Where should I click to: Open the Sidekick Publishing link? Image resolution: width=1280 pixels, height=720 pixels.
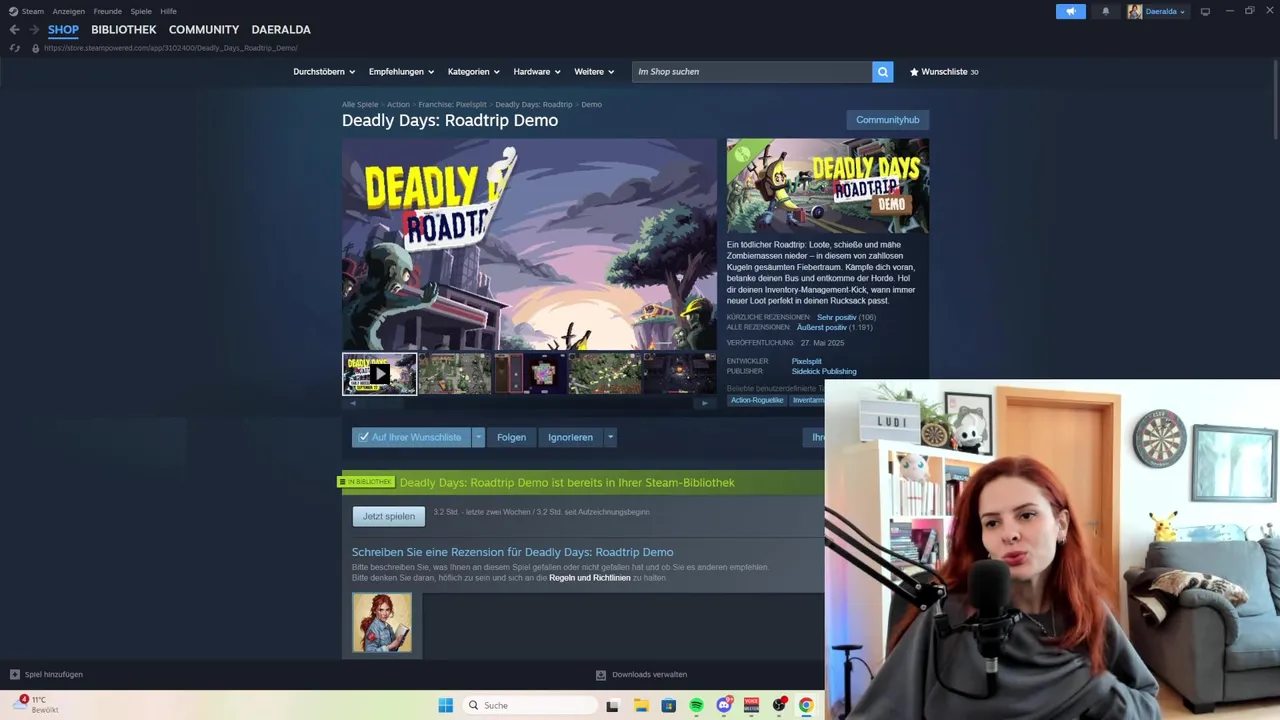tap(824, 371)
